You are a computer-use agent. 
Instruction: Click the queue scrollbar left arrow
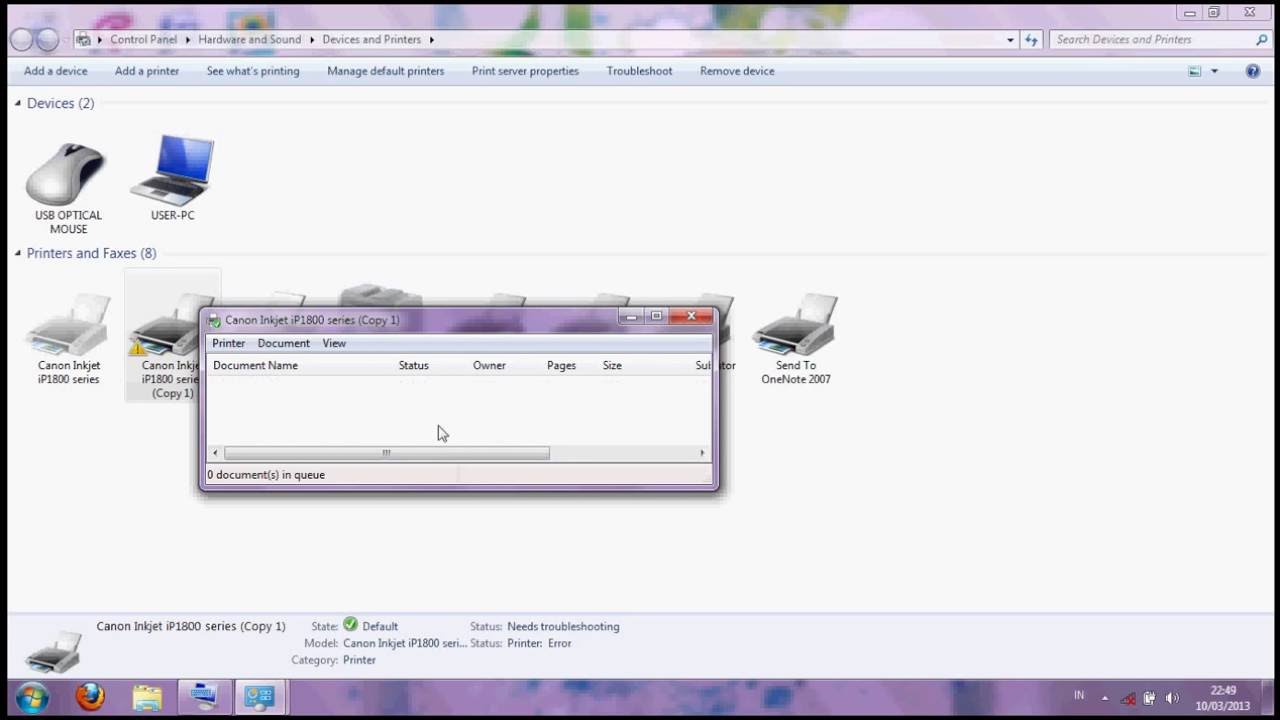215,453
